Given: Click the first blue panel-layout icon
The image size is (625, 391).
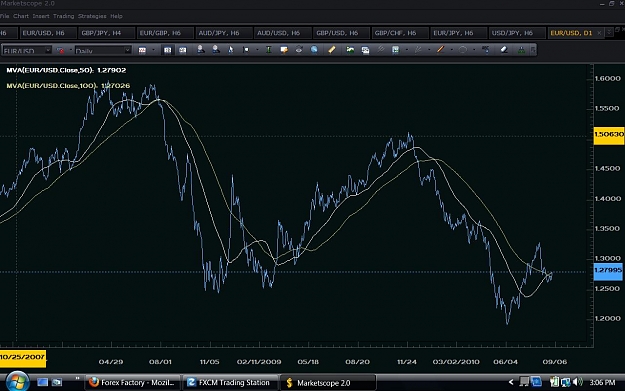Looking at the screenshot, I should (167, 50).
